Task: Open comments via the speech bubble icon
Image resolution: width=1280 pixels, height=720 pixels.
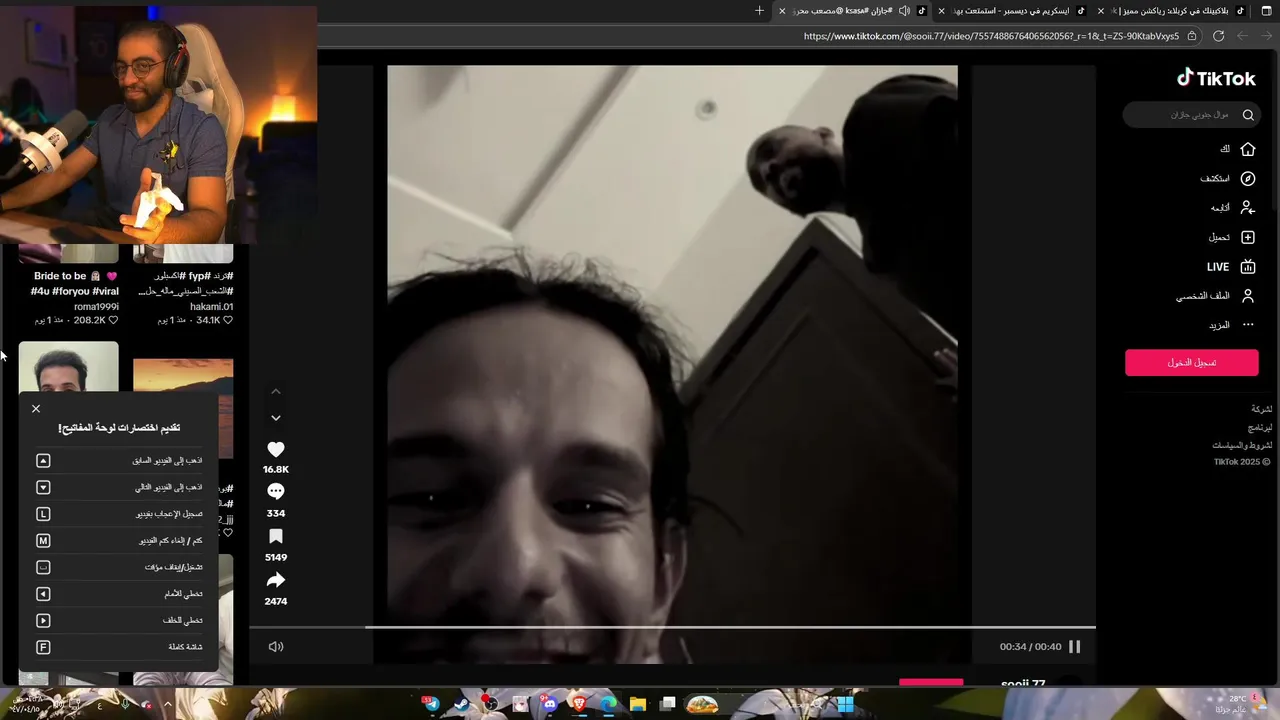Action: click(276, 492)
